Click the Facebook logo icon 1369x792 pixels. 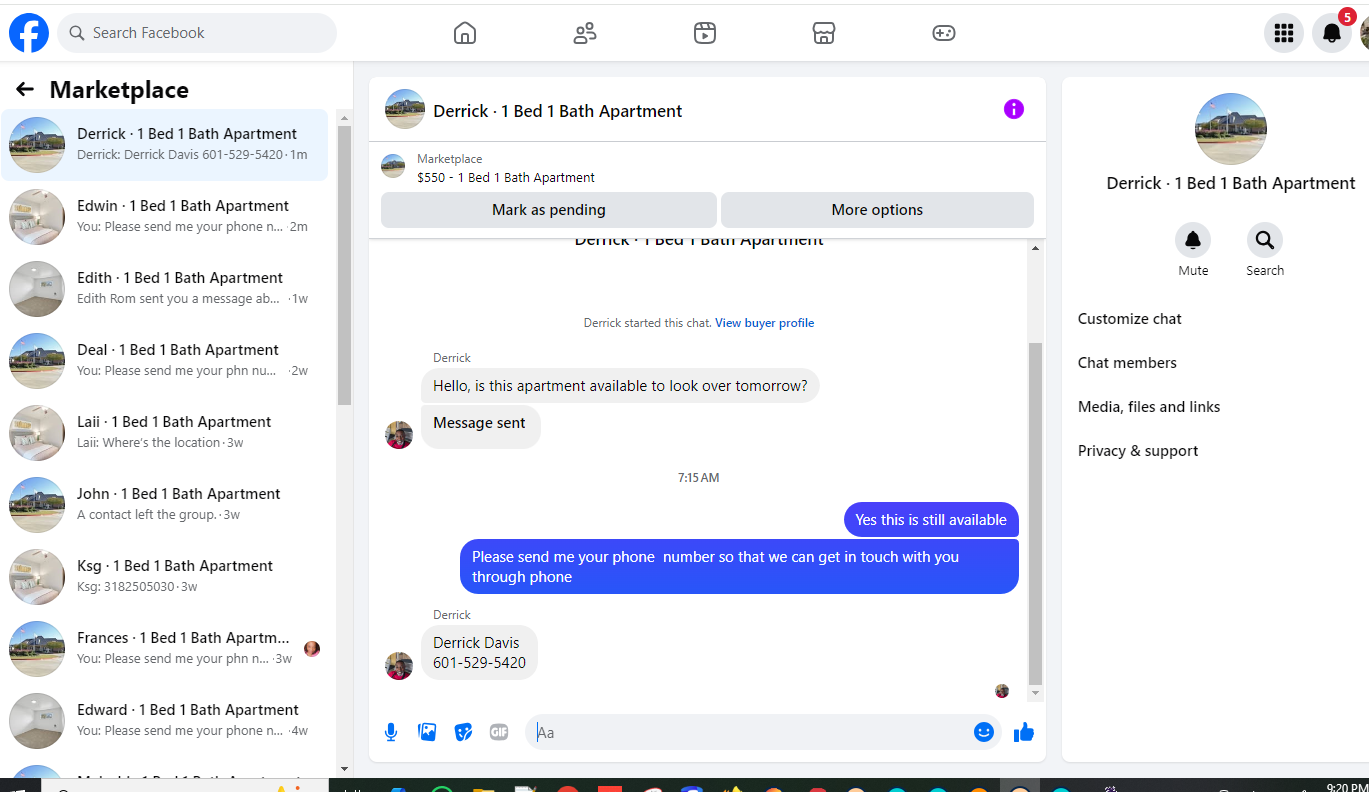[x=29, y=33]
